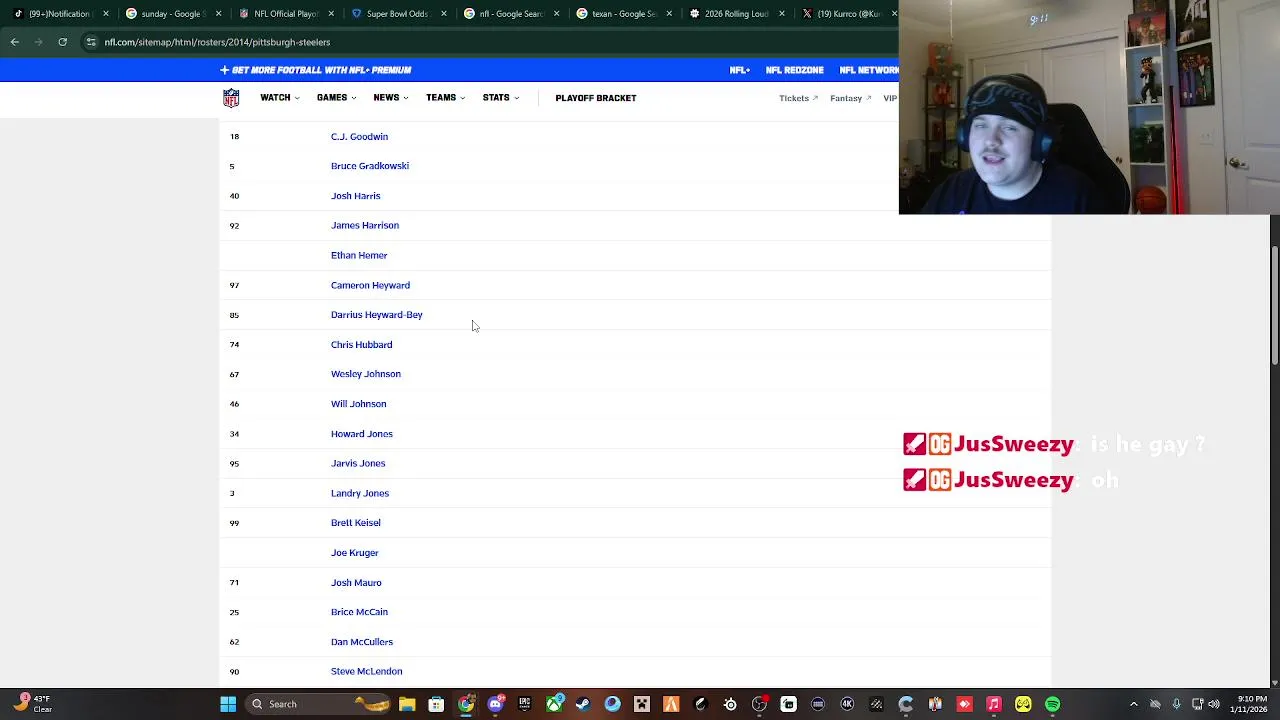Open Wesley Johnson player link
Screen dimensions: 1280x720
click(x=366, y=374)
